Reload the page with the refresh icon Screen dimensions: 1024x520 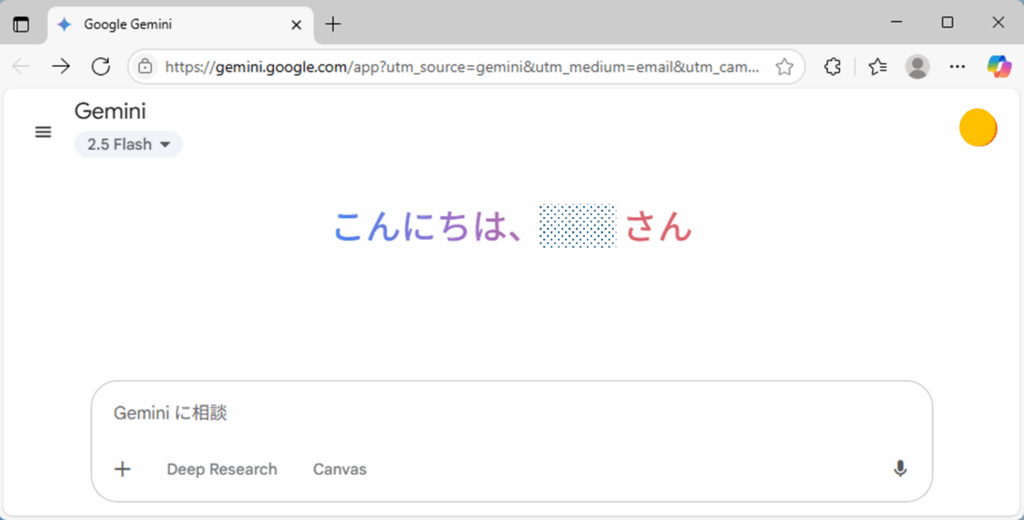[x=101, y=66]
